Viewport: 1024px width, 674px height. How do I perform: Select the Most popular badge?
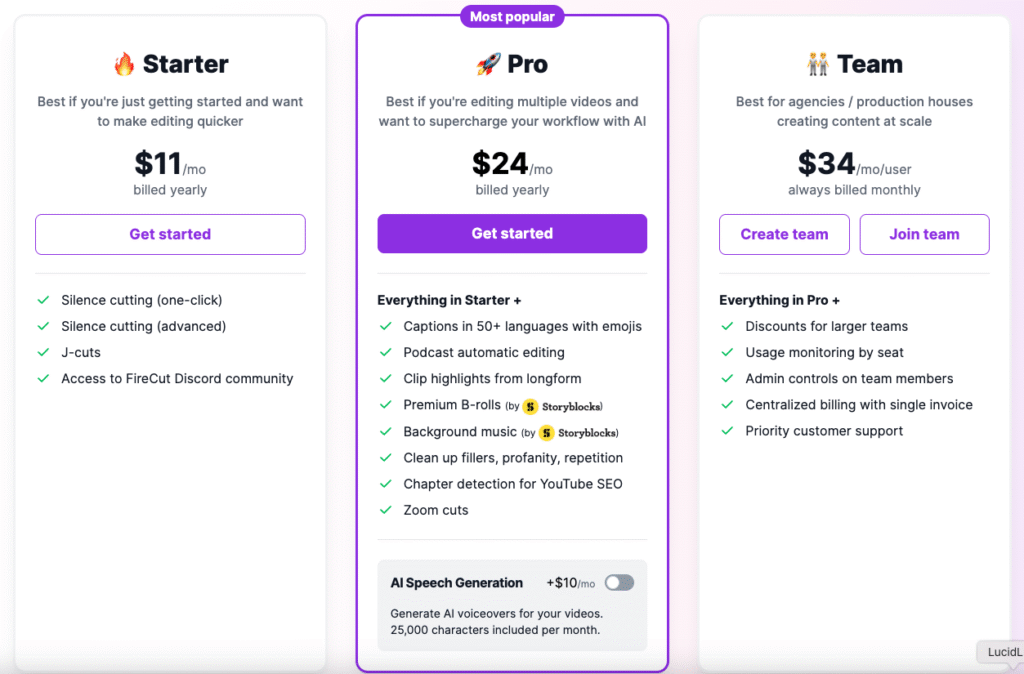click(512, 16)
